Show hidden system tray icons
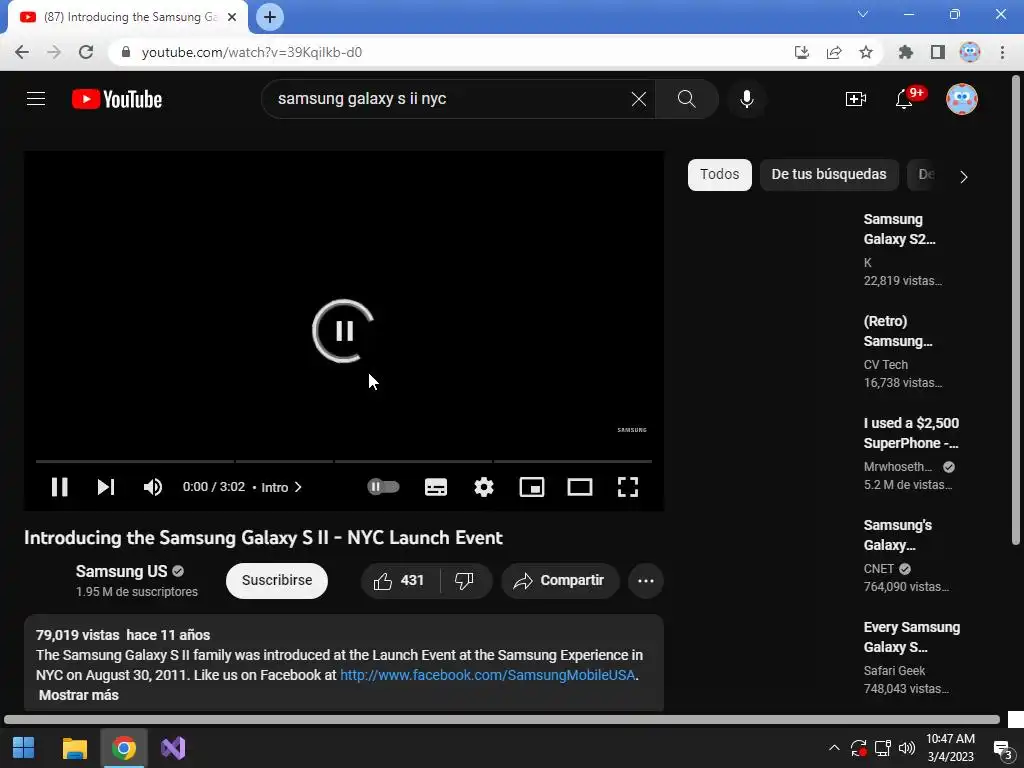The width and height of the screenshot is (1024, 768). (834, 748)
